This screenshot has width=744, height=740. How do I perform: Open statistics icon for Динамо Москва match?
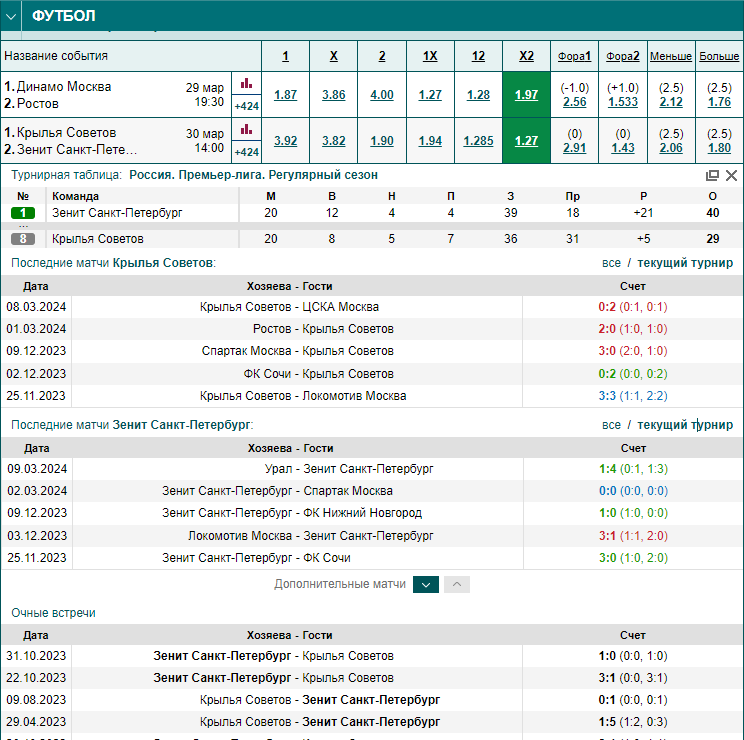coord(246,83)
